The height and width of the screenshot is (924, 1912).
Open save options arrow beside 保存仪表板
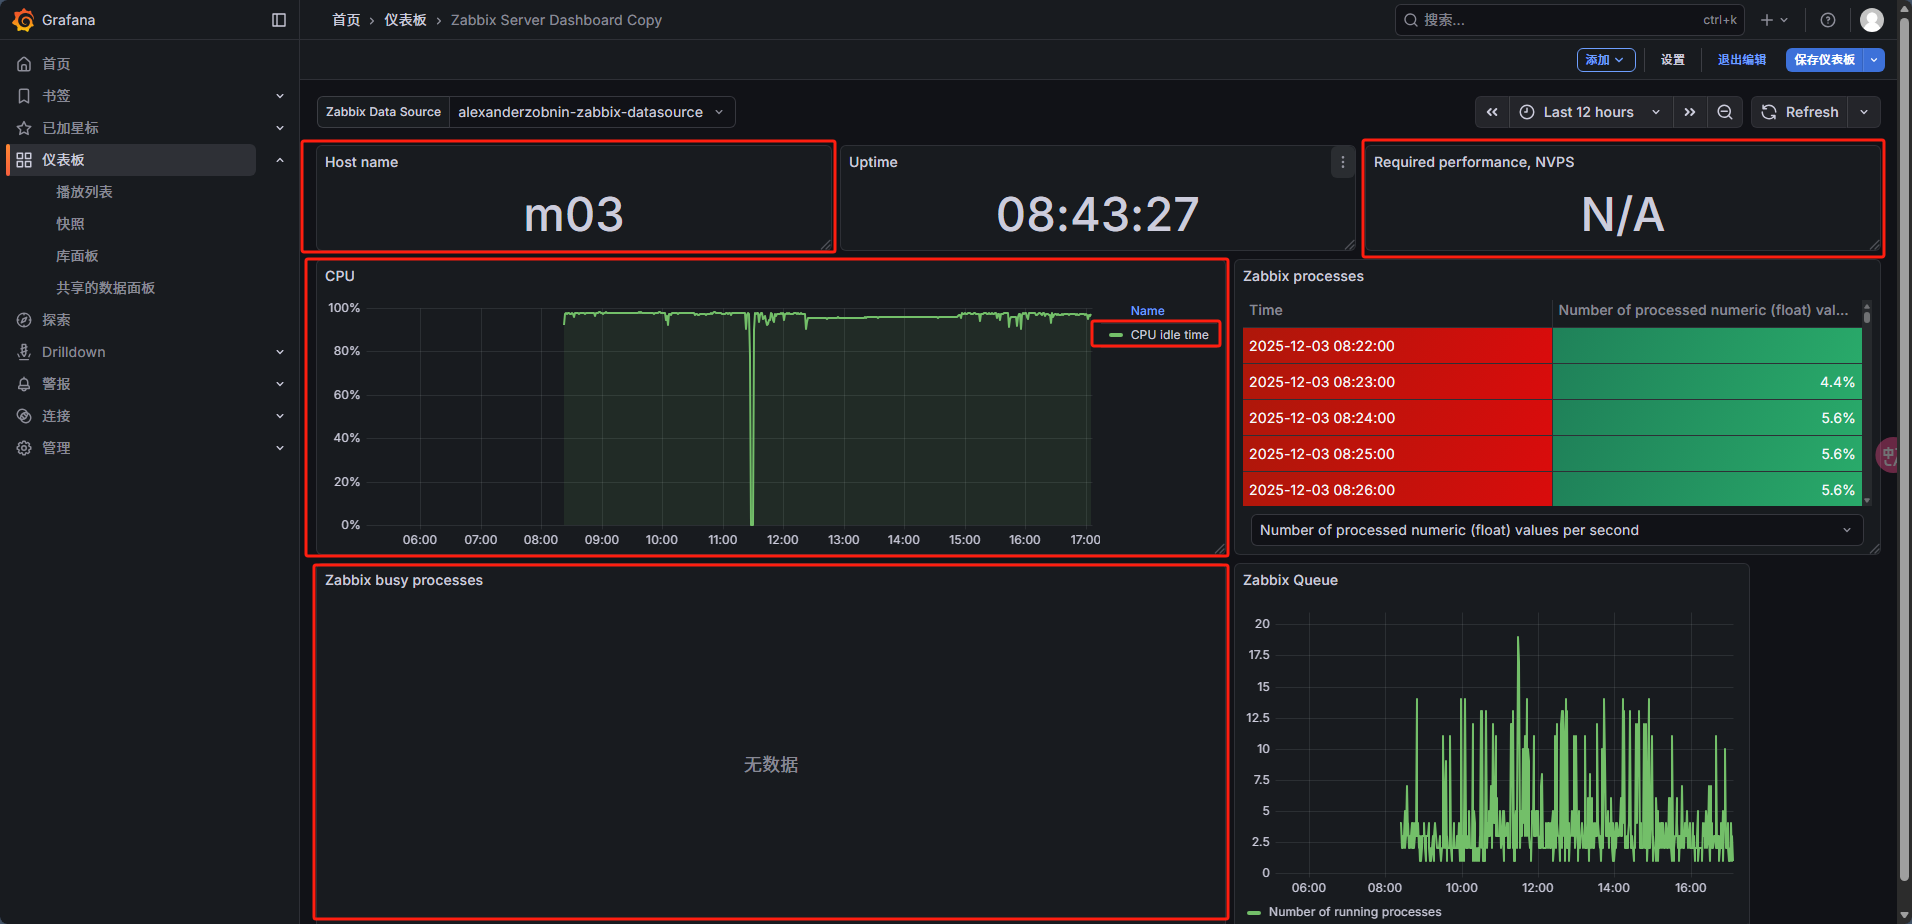pos(1875,60)
